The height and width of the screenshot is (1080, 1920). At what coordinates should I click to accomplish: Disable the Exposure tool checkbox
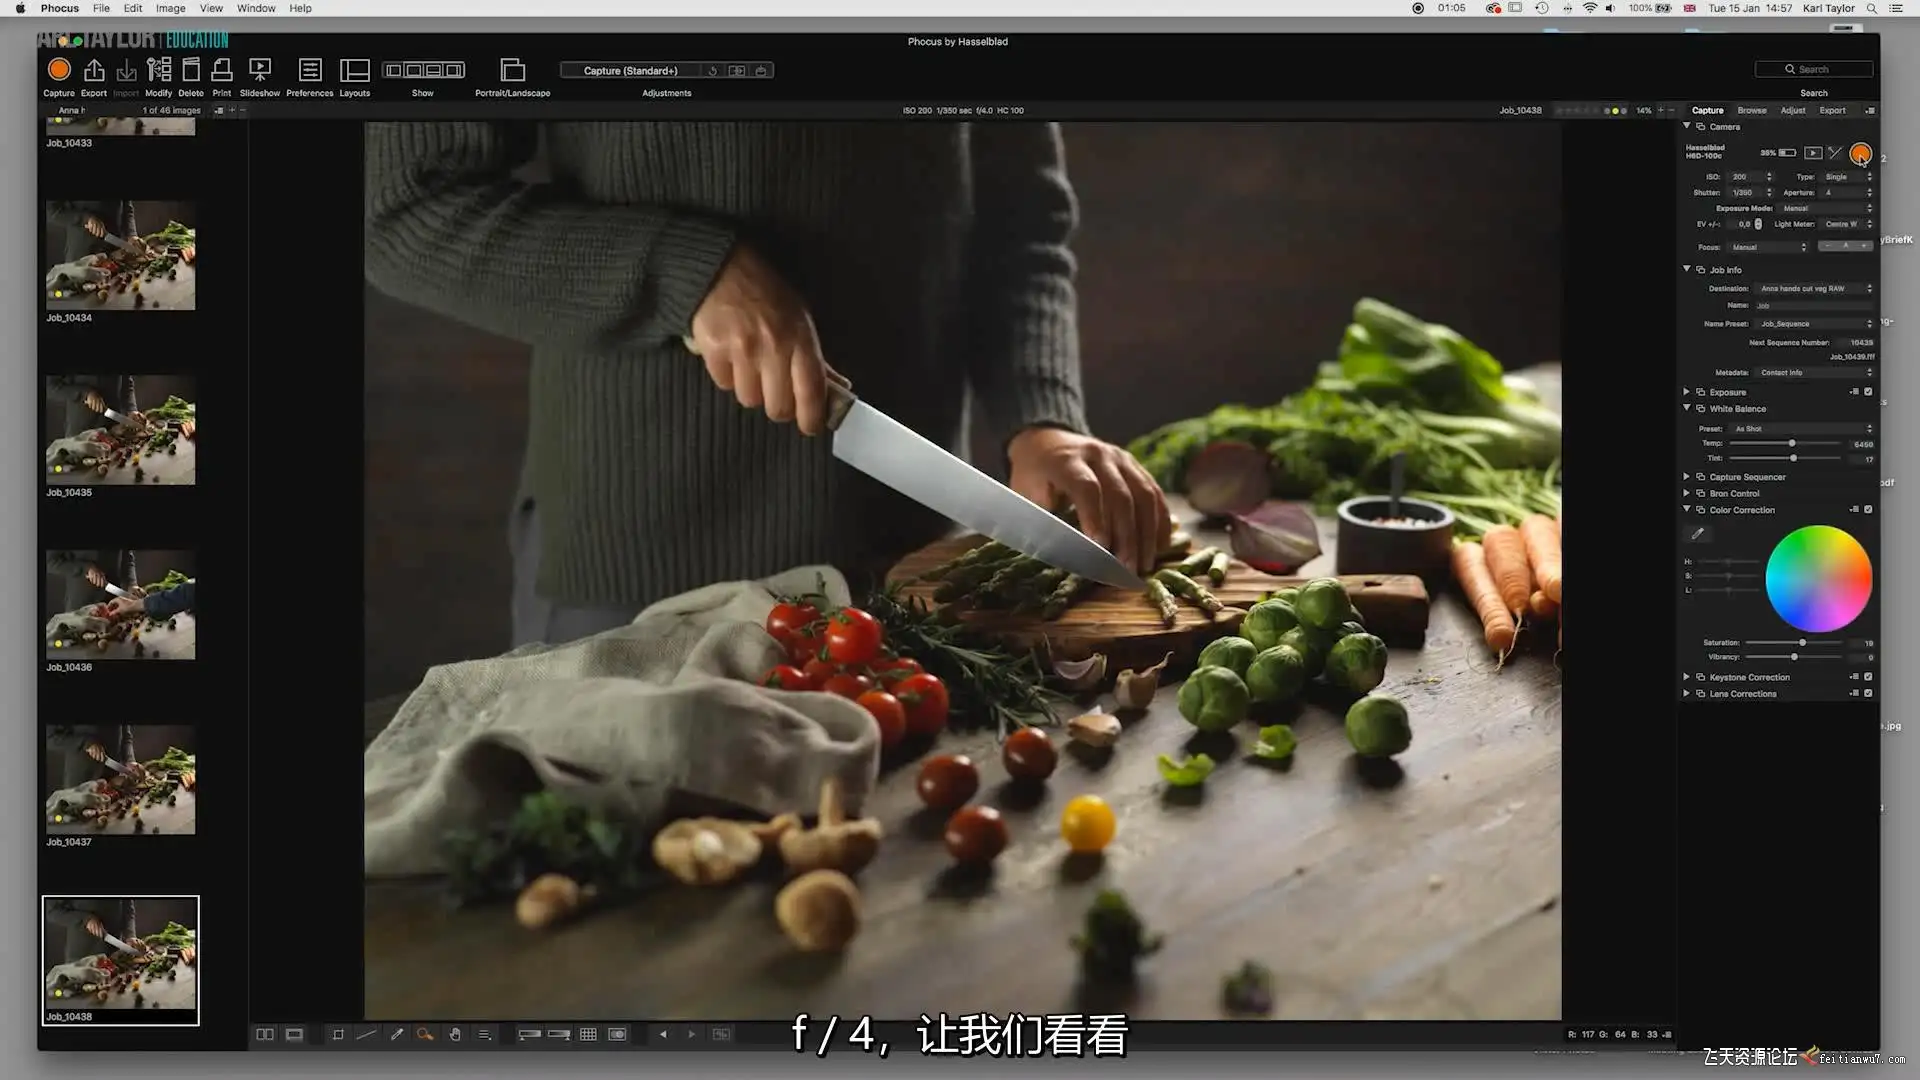1868,392
